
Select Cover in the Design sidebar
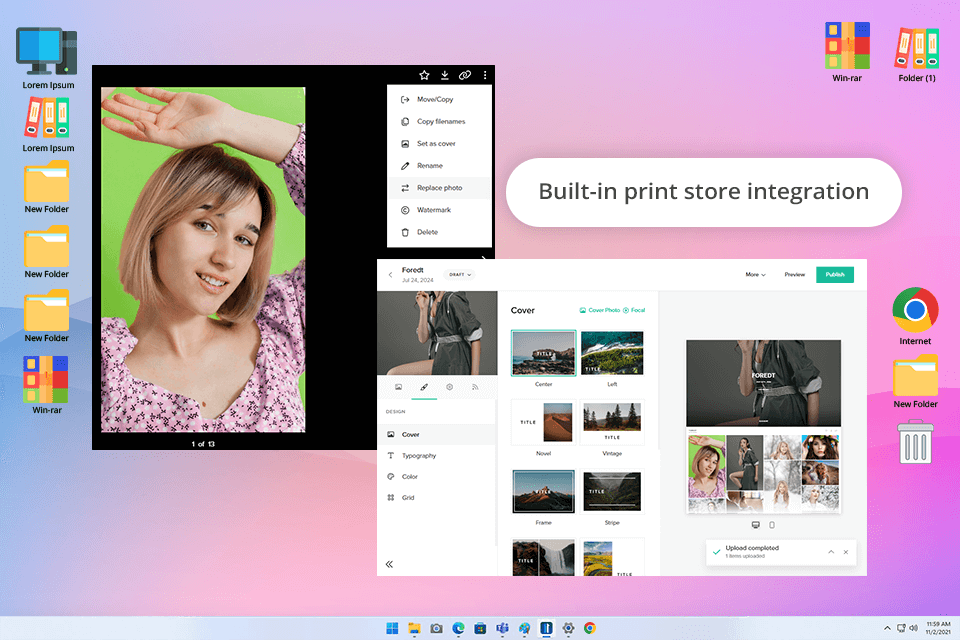[x=436, y=434]
